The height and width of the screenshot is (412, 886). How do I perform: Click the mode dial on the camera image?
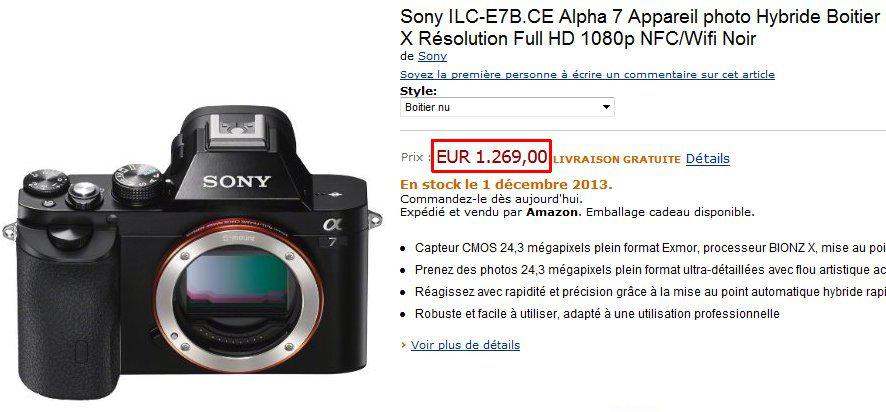click(137, 183)
